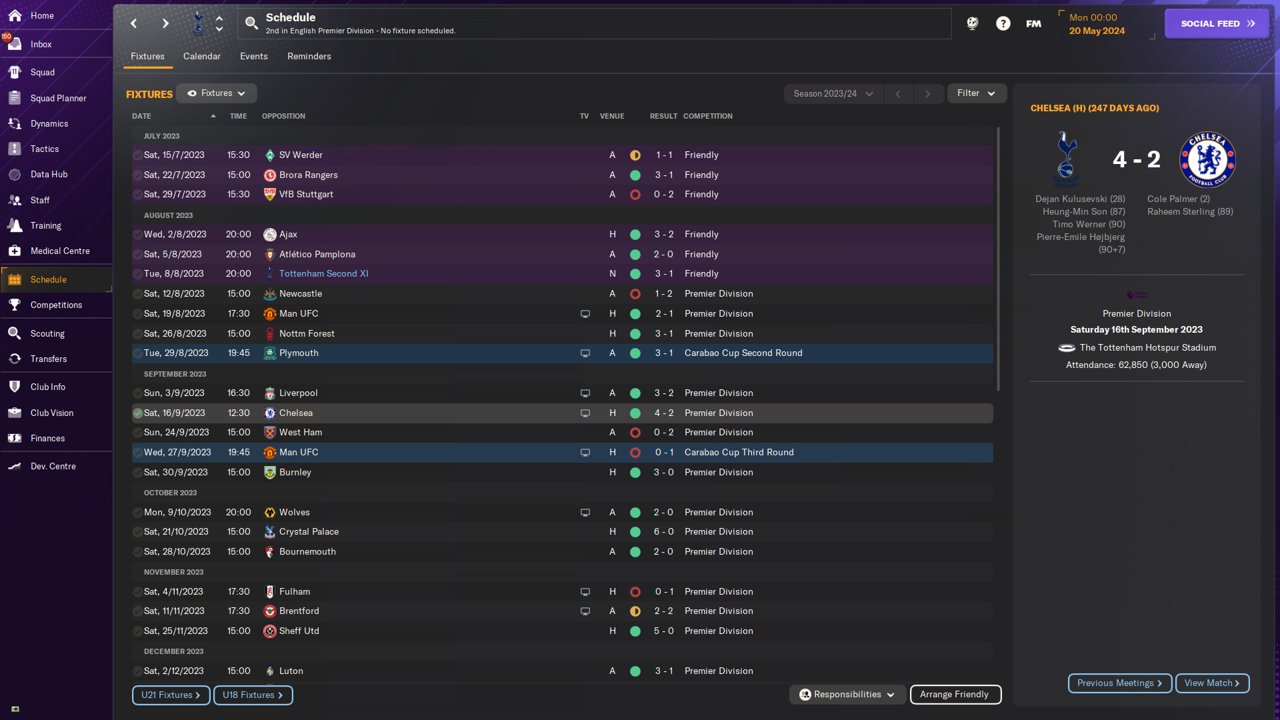Switch to the Calendar tab
Screen dimensions: 1280x720
pyautogui.click(x=201, y=56)
